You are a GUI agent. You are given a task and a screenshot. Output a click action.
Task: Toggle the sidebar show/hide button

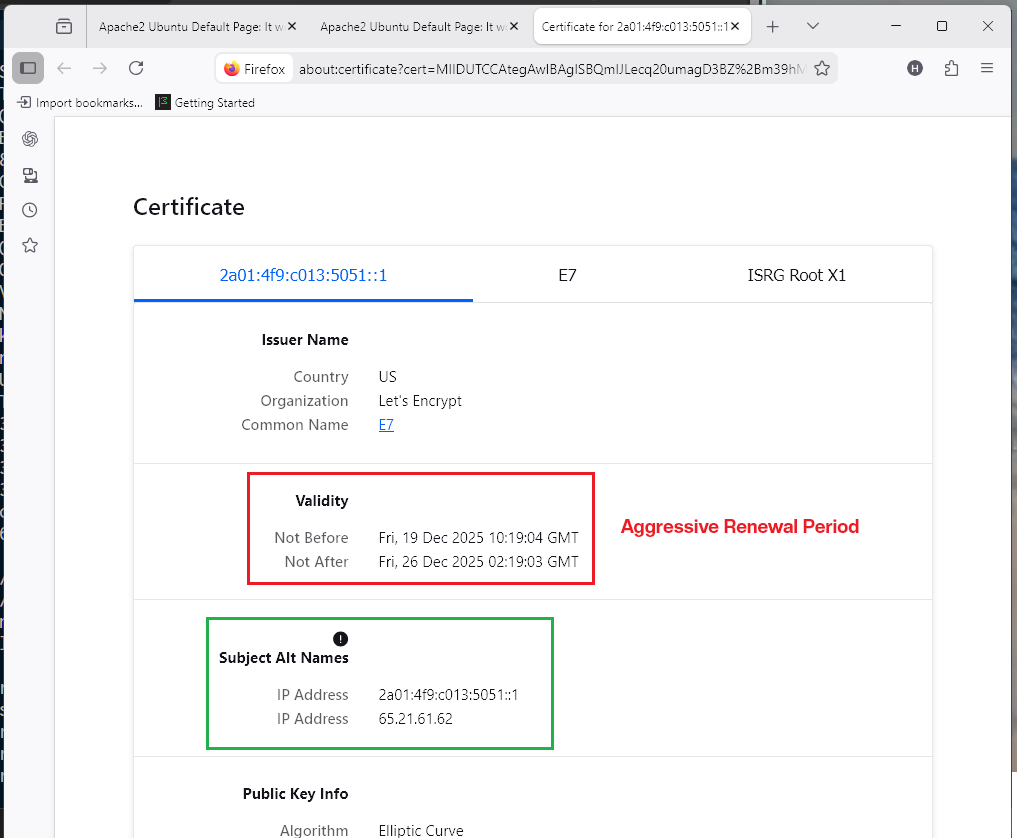[x=28, y=68]
